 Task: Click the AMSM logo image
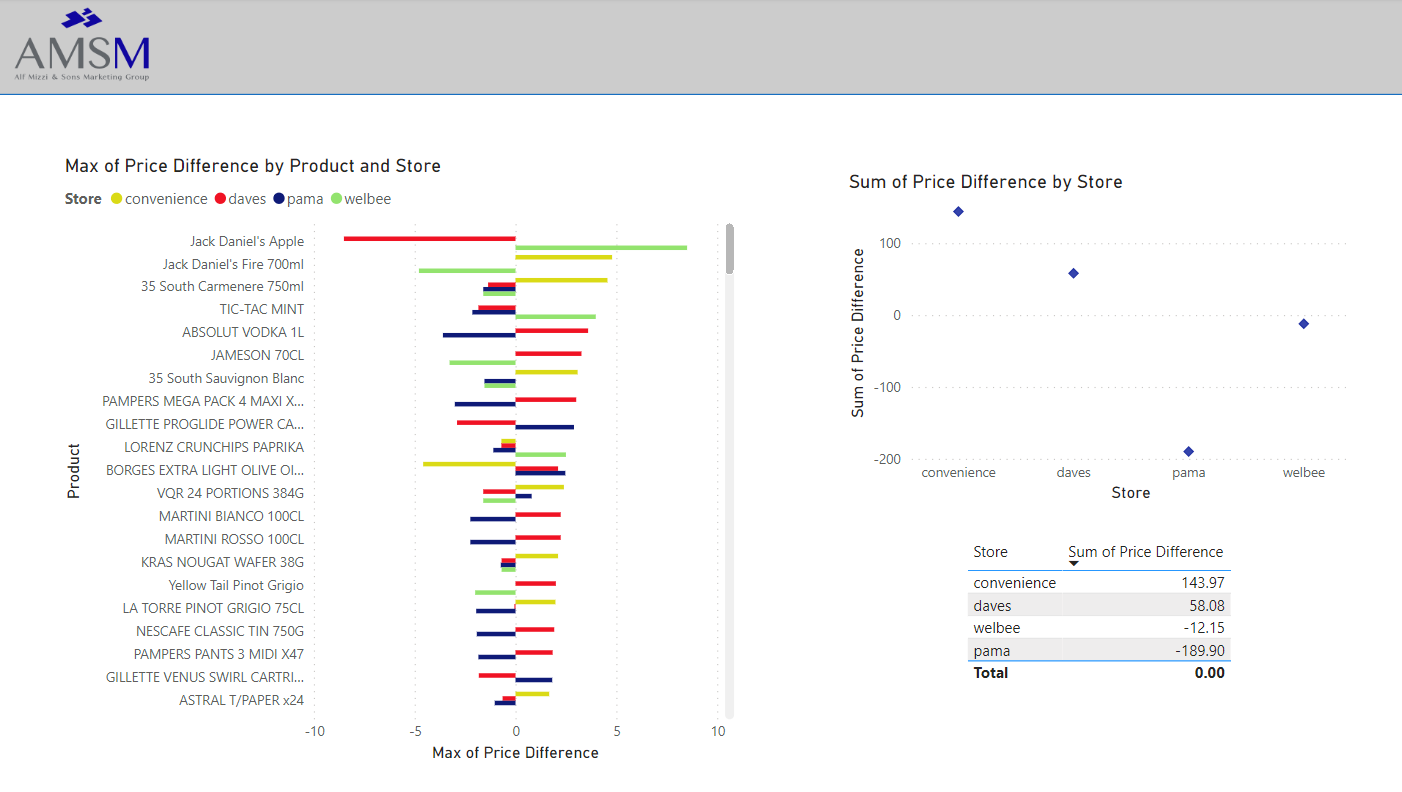[x=83, y=45]
